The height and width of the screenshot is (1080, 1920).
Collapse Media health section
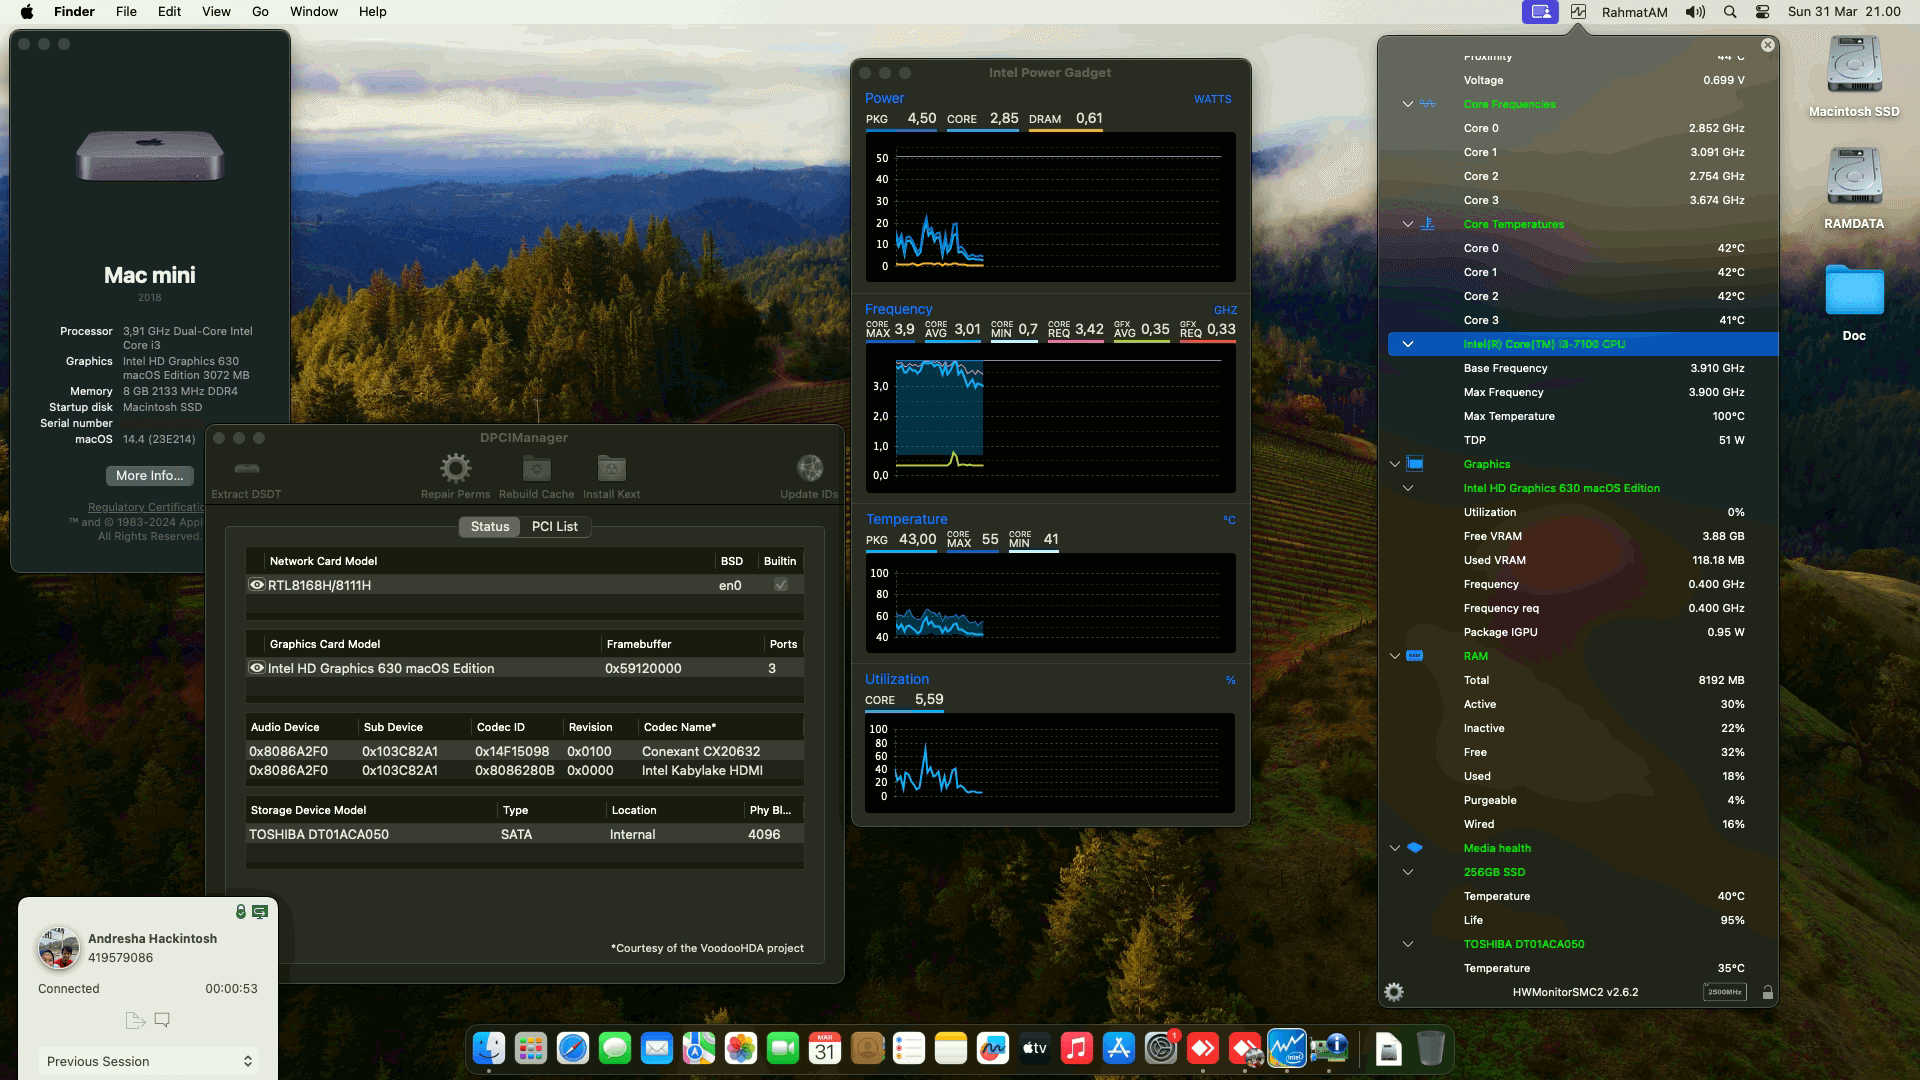coord(1395,848)
